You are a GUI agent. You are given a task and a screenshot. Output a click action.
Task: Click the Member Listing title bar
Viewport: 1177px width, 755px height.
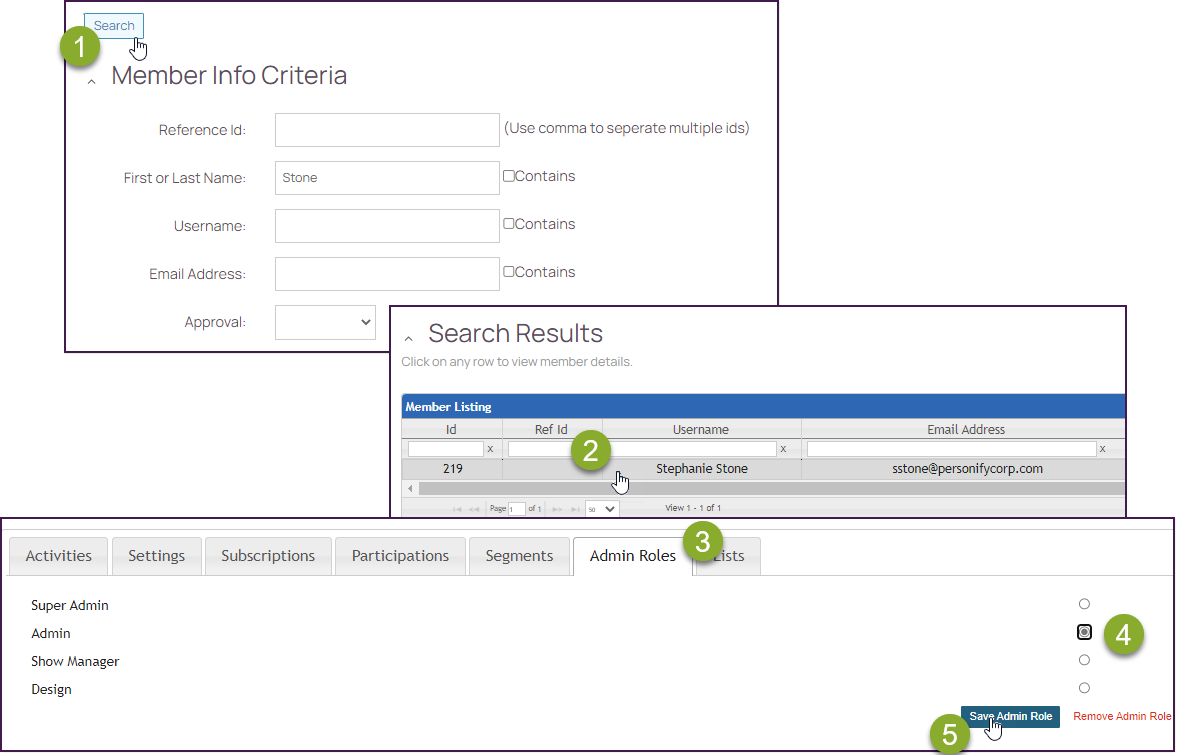click(763, 407)
